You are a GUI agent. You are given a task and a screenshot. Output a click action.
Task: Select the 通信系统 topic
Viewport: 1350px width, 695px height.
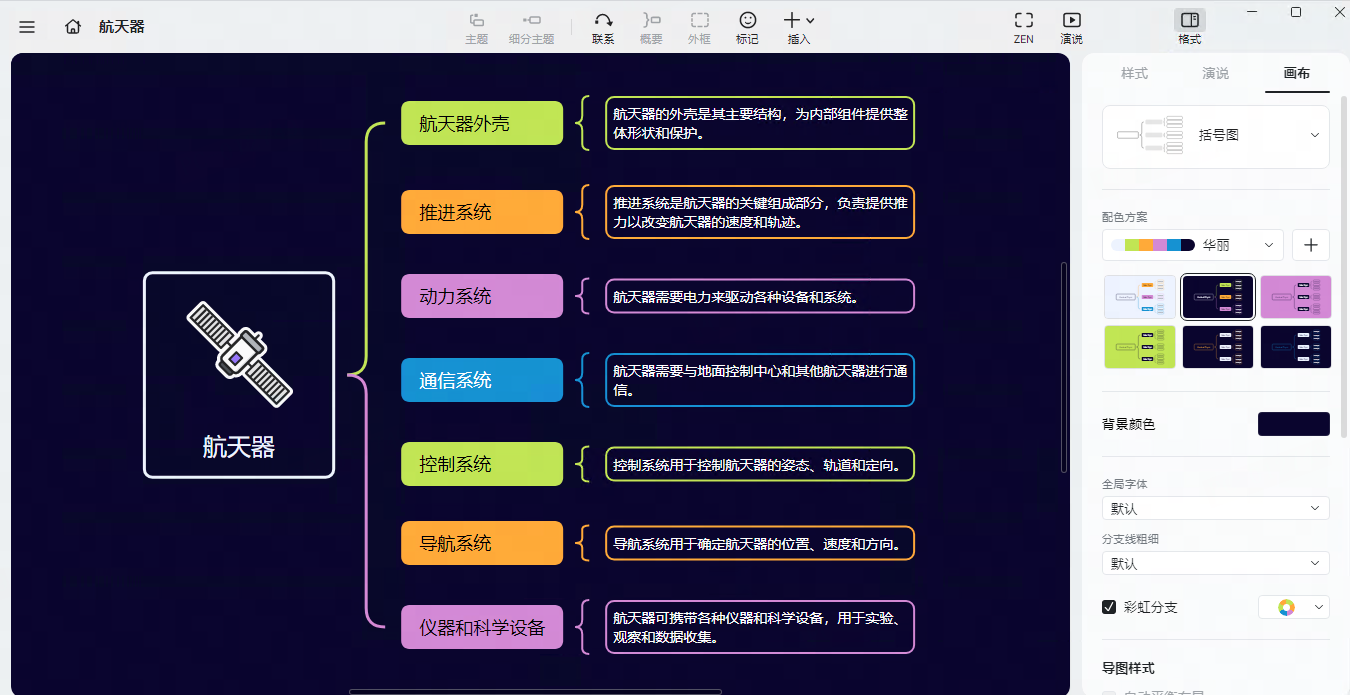pos(482,380)
